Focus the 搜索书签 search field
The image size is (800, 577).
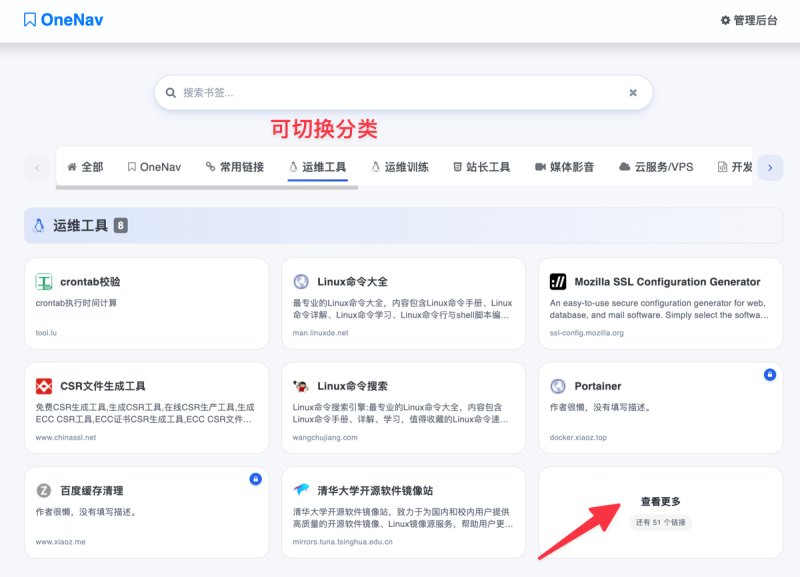(404, 93)
